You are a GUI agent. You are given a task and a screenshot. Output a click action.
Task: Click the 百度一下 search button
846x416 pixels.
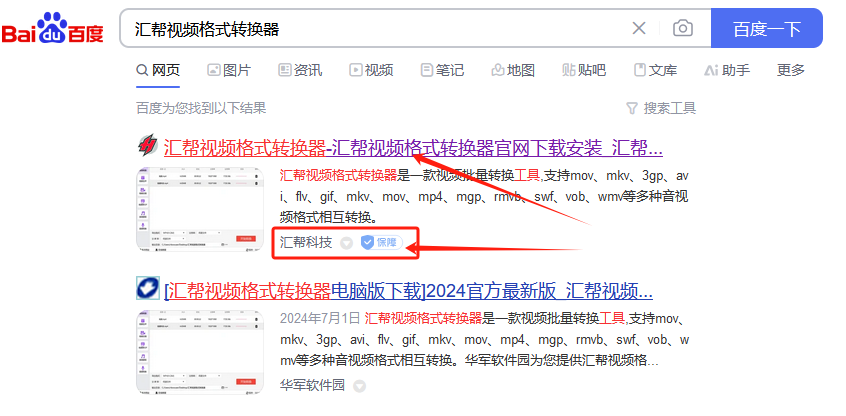point(767,28)
